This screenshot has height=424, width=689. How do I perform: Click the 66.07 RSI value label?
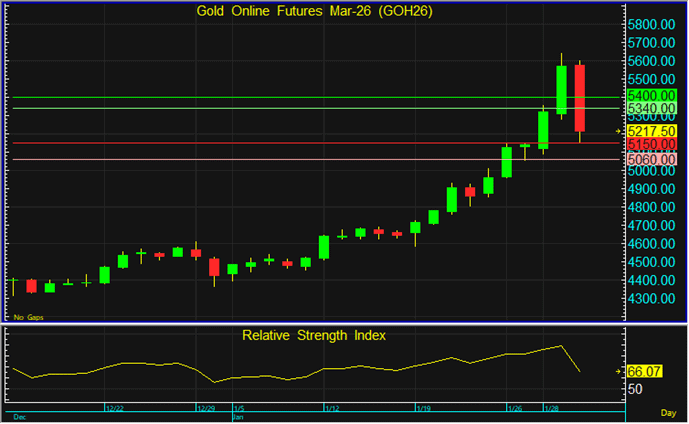[x=645, y=371]
